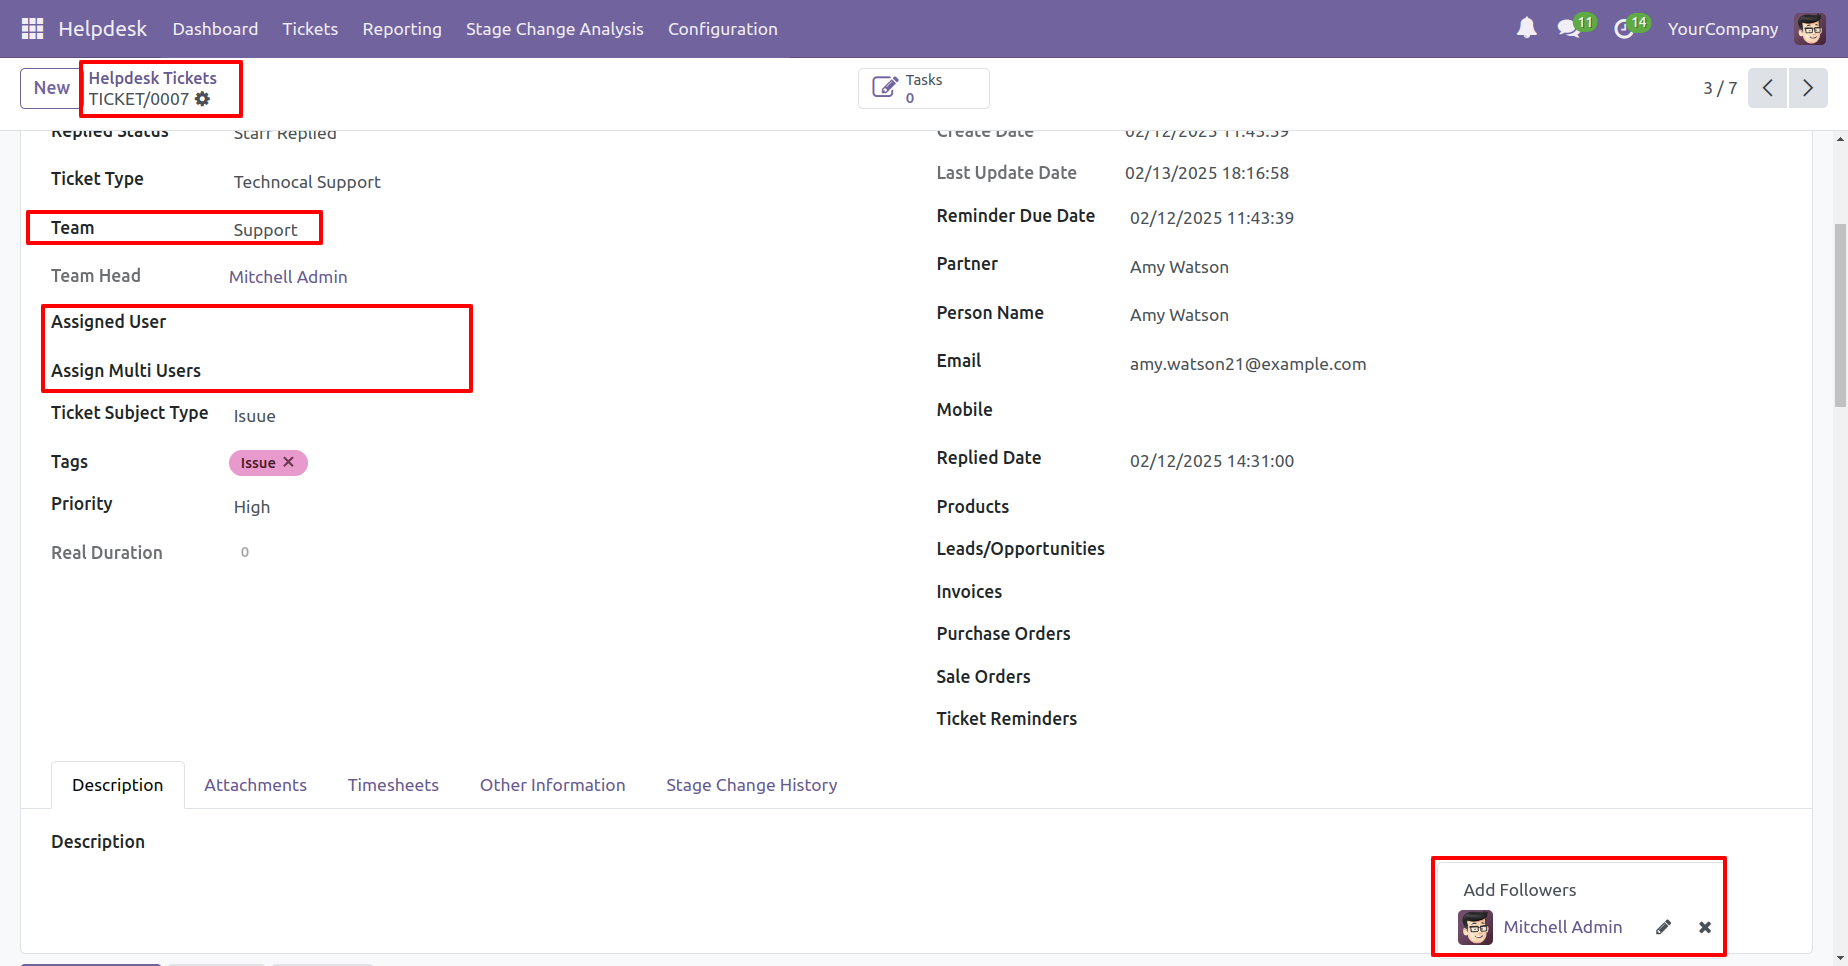
Task: Remove the Issue tag with X
Action: pyautogui.click(x=288, y=462)
